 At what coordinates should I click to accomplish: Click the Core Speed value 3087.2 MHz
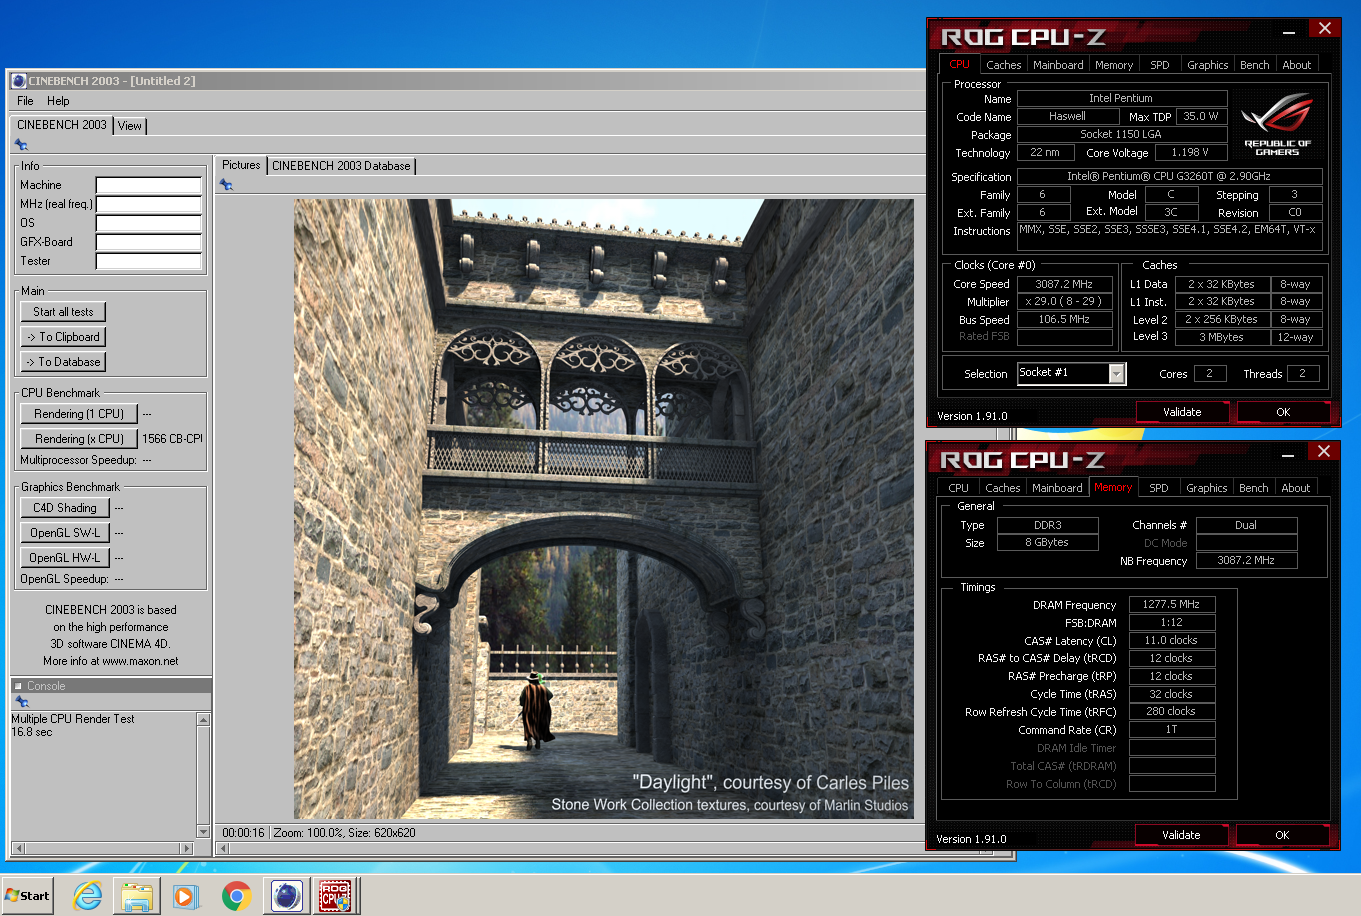coord(1065,284)
